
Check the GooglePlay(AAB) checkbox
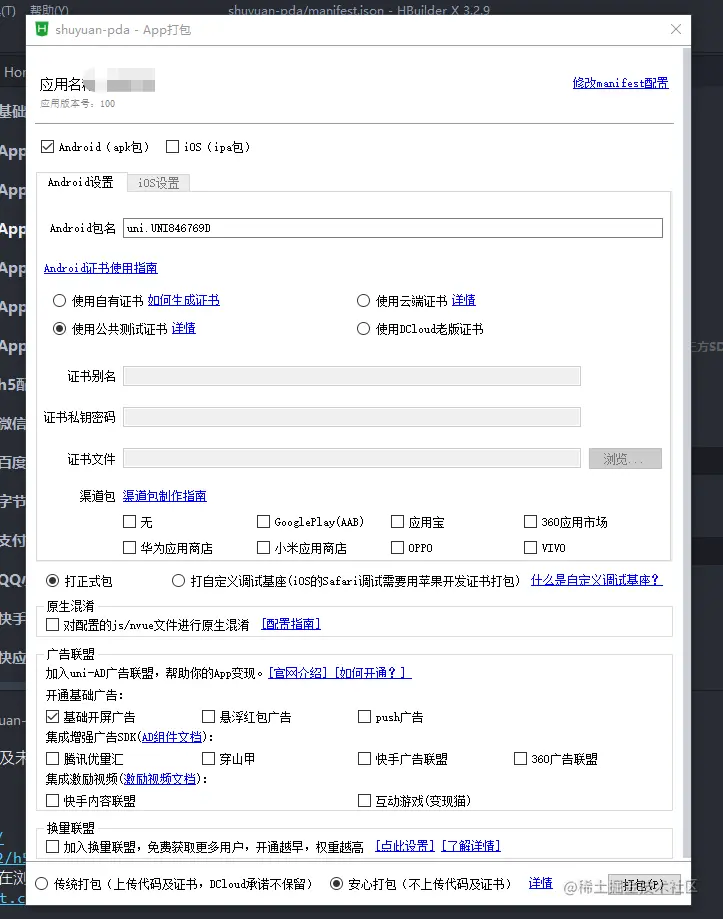click(263, 521)
